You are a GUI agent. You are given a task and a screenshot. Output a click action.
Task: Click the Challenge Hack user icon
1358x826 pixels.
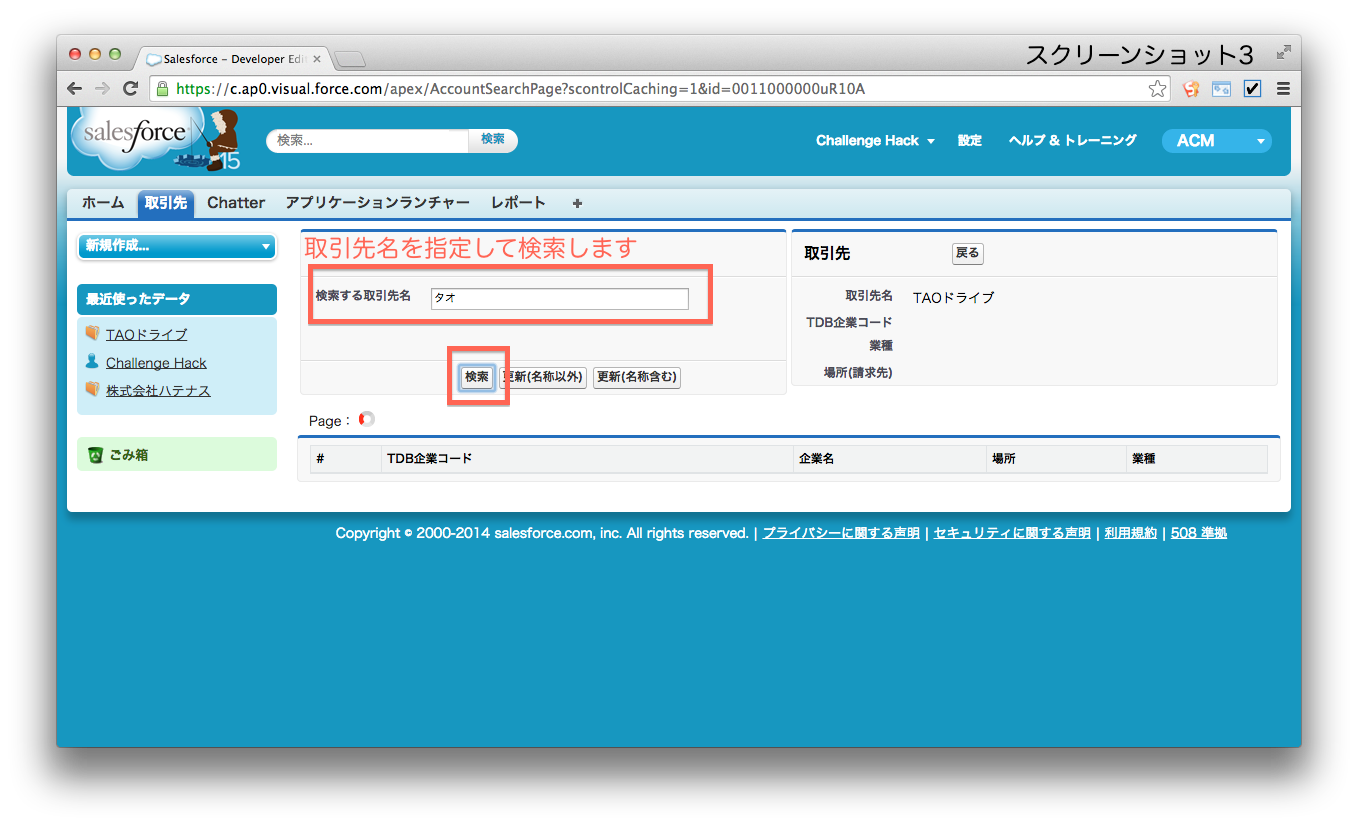[x=92, y=361]
